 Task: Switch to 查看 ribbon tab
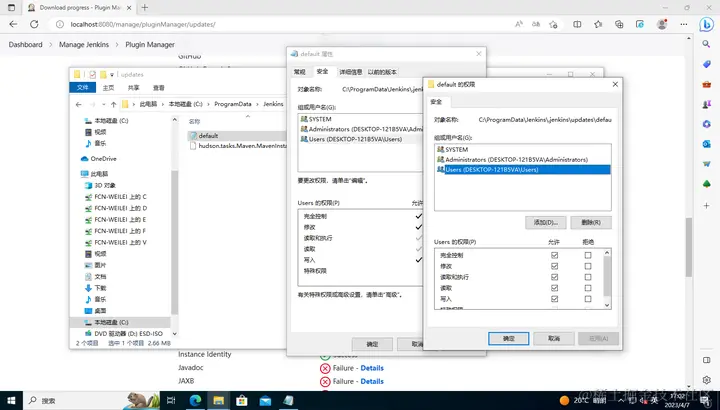click(158, 88)
